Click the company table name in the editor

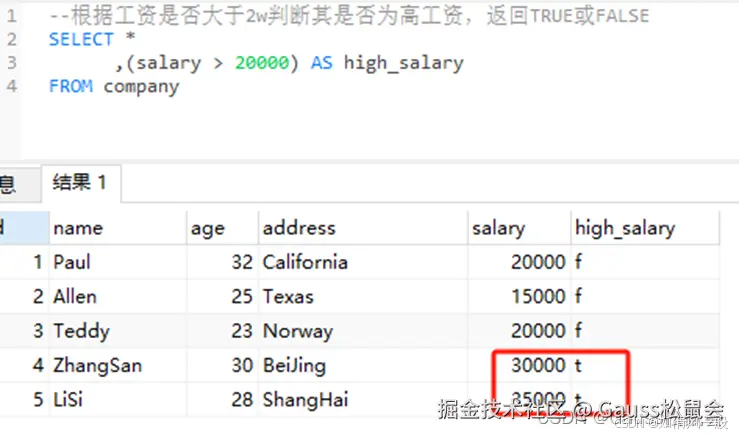tap(141, 87)
